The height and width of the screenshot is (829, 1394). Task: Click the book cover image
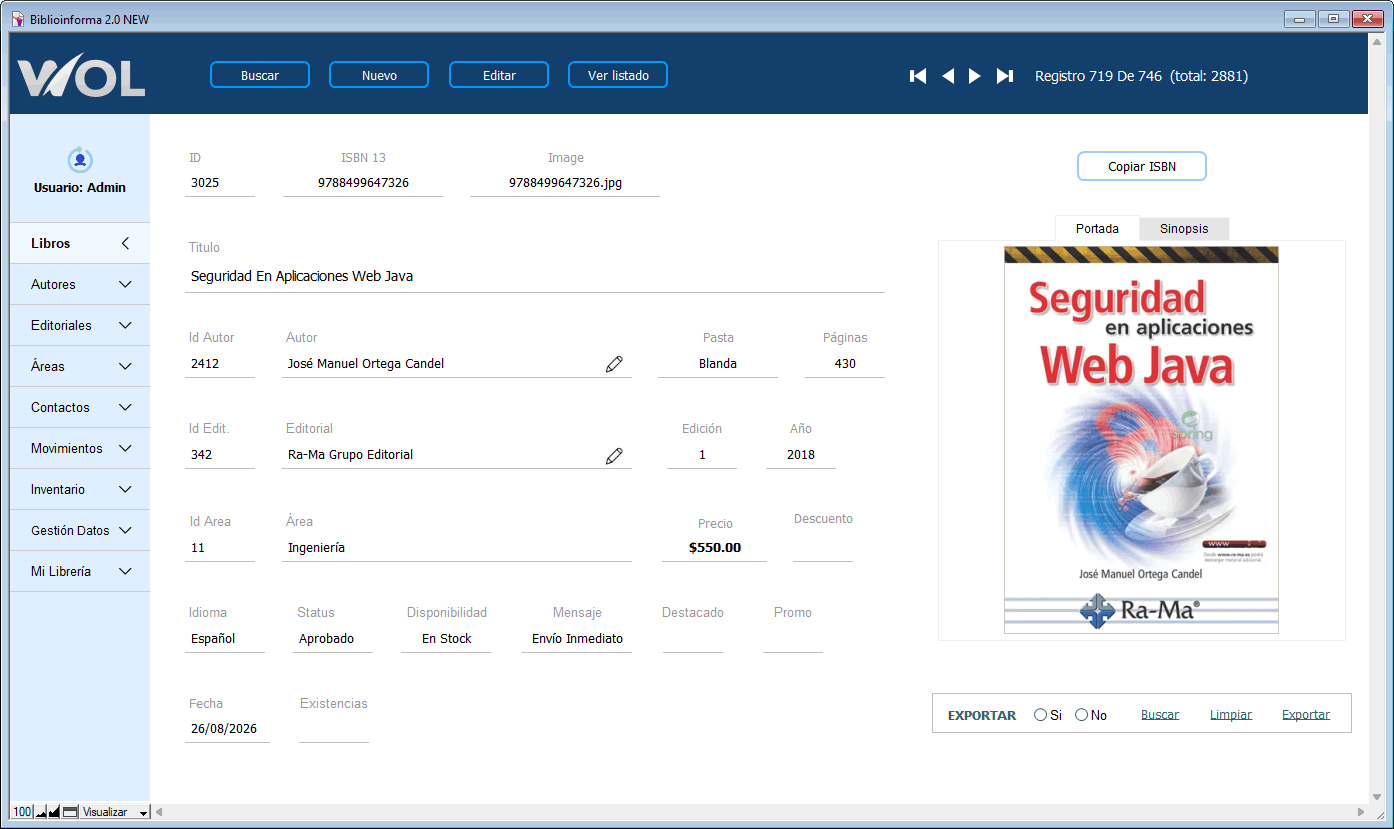click(1141, 440)
